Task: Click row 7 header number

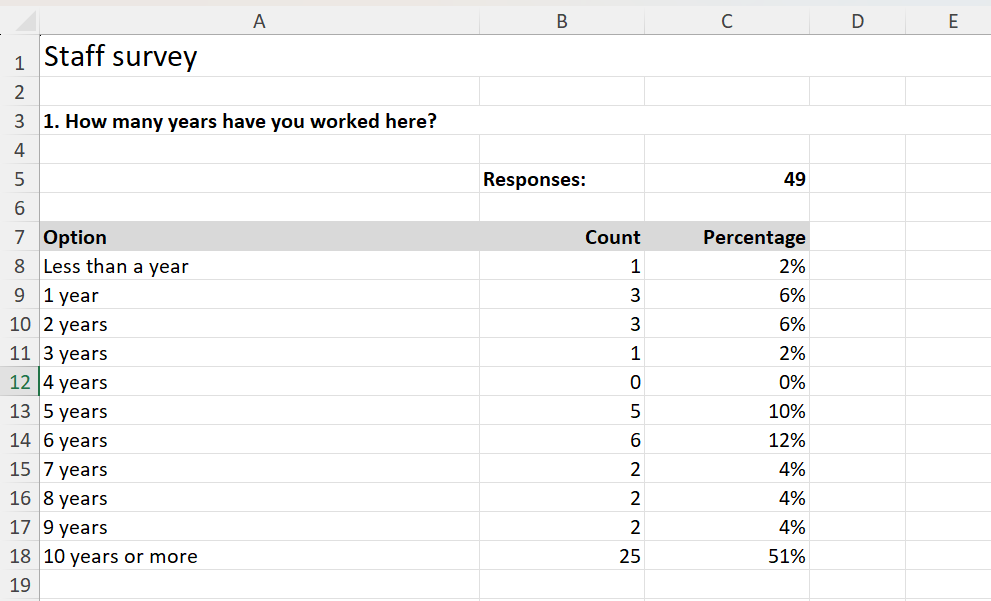Action: (20, 238)
